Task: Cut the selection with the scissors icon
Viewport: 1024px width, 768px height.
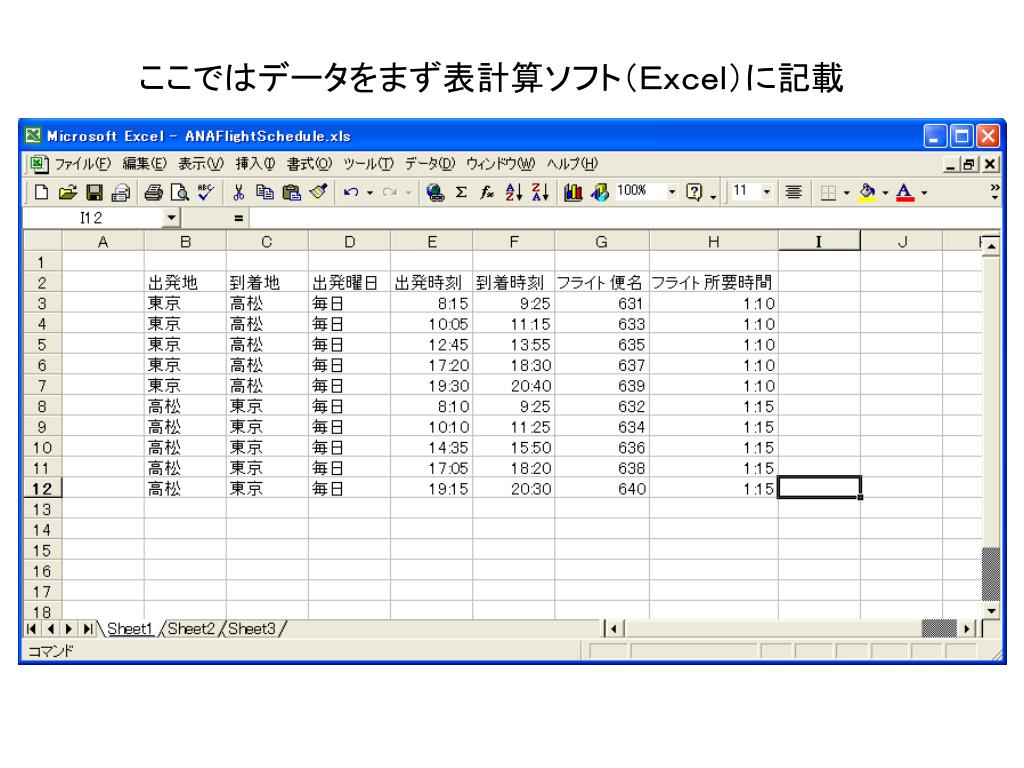Action: point(238,192)
